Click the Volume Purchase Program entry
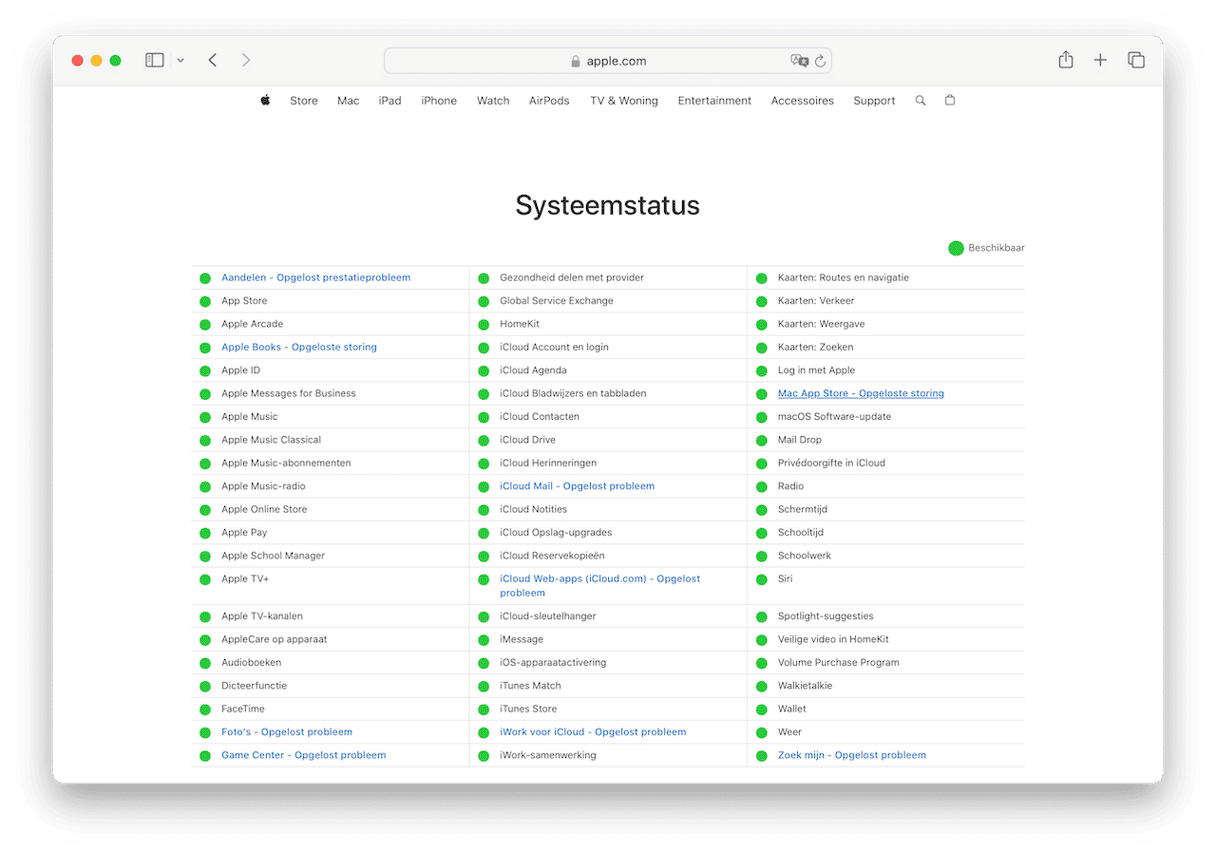This screenshot has width=1216, height=853. [839, 663]
